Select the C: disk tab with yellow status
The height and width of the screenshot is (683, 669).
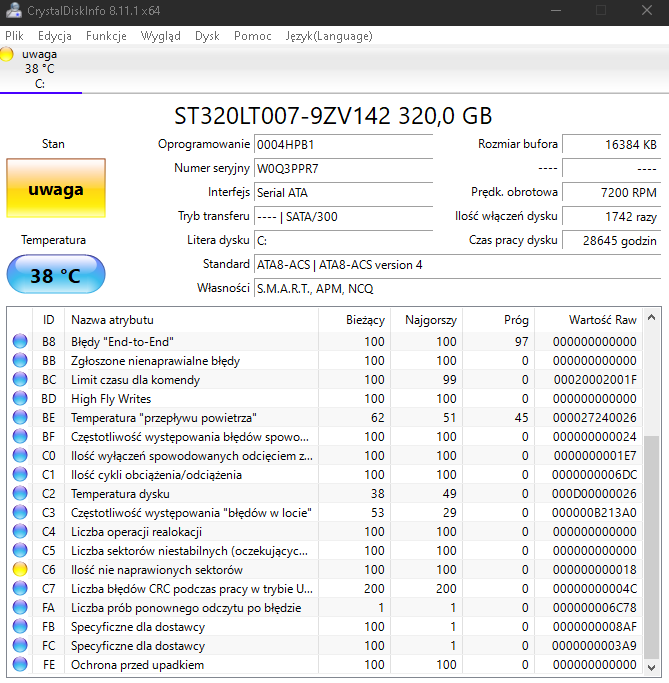click(x=40, y=69)
